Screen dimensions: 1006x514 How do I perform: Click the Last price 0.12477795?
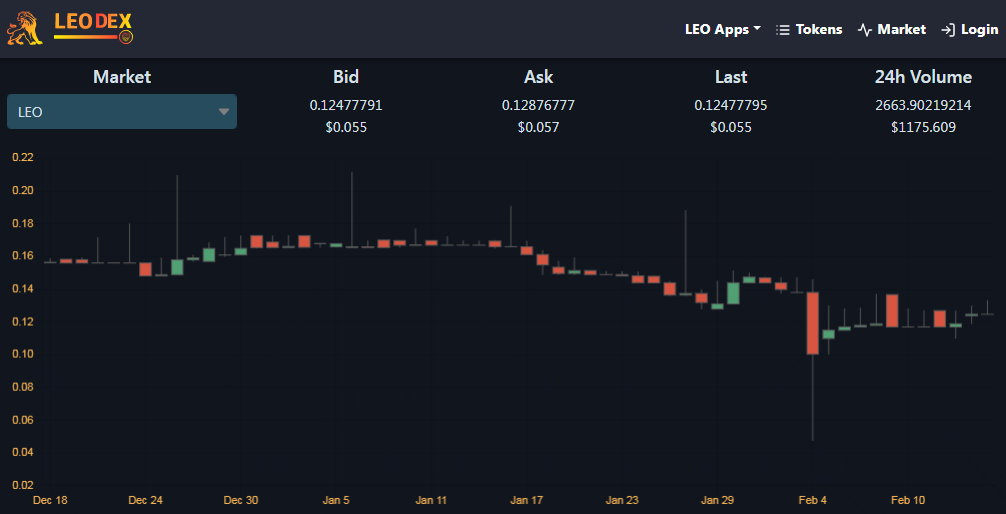tap(731, 105)
